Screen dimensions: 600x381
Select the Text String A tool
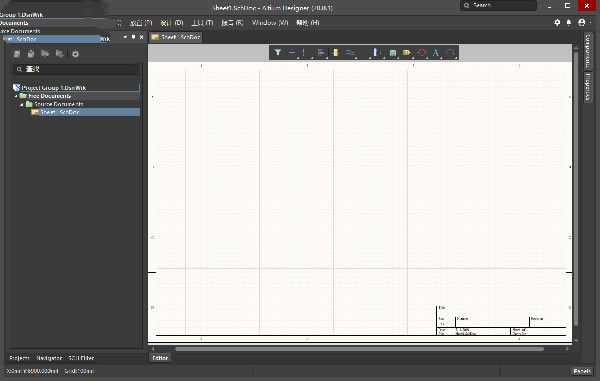(x=435, y=52)
